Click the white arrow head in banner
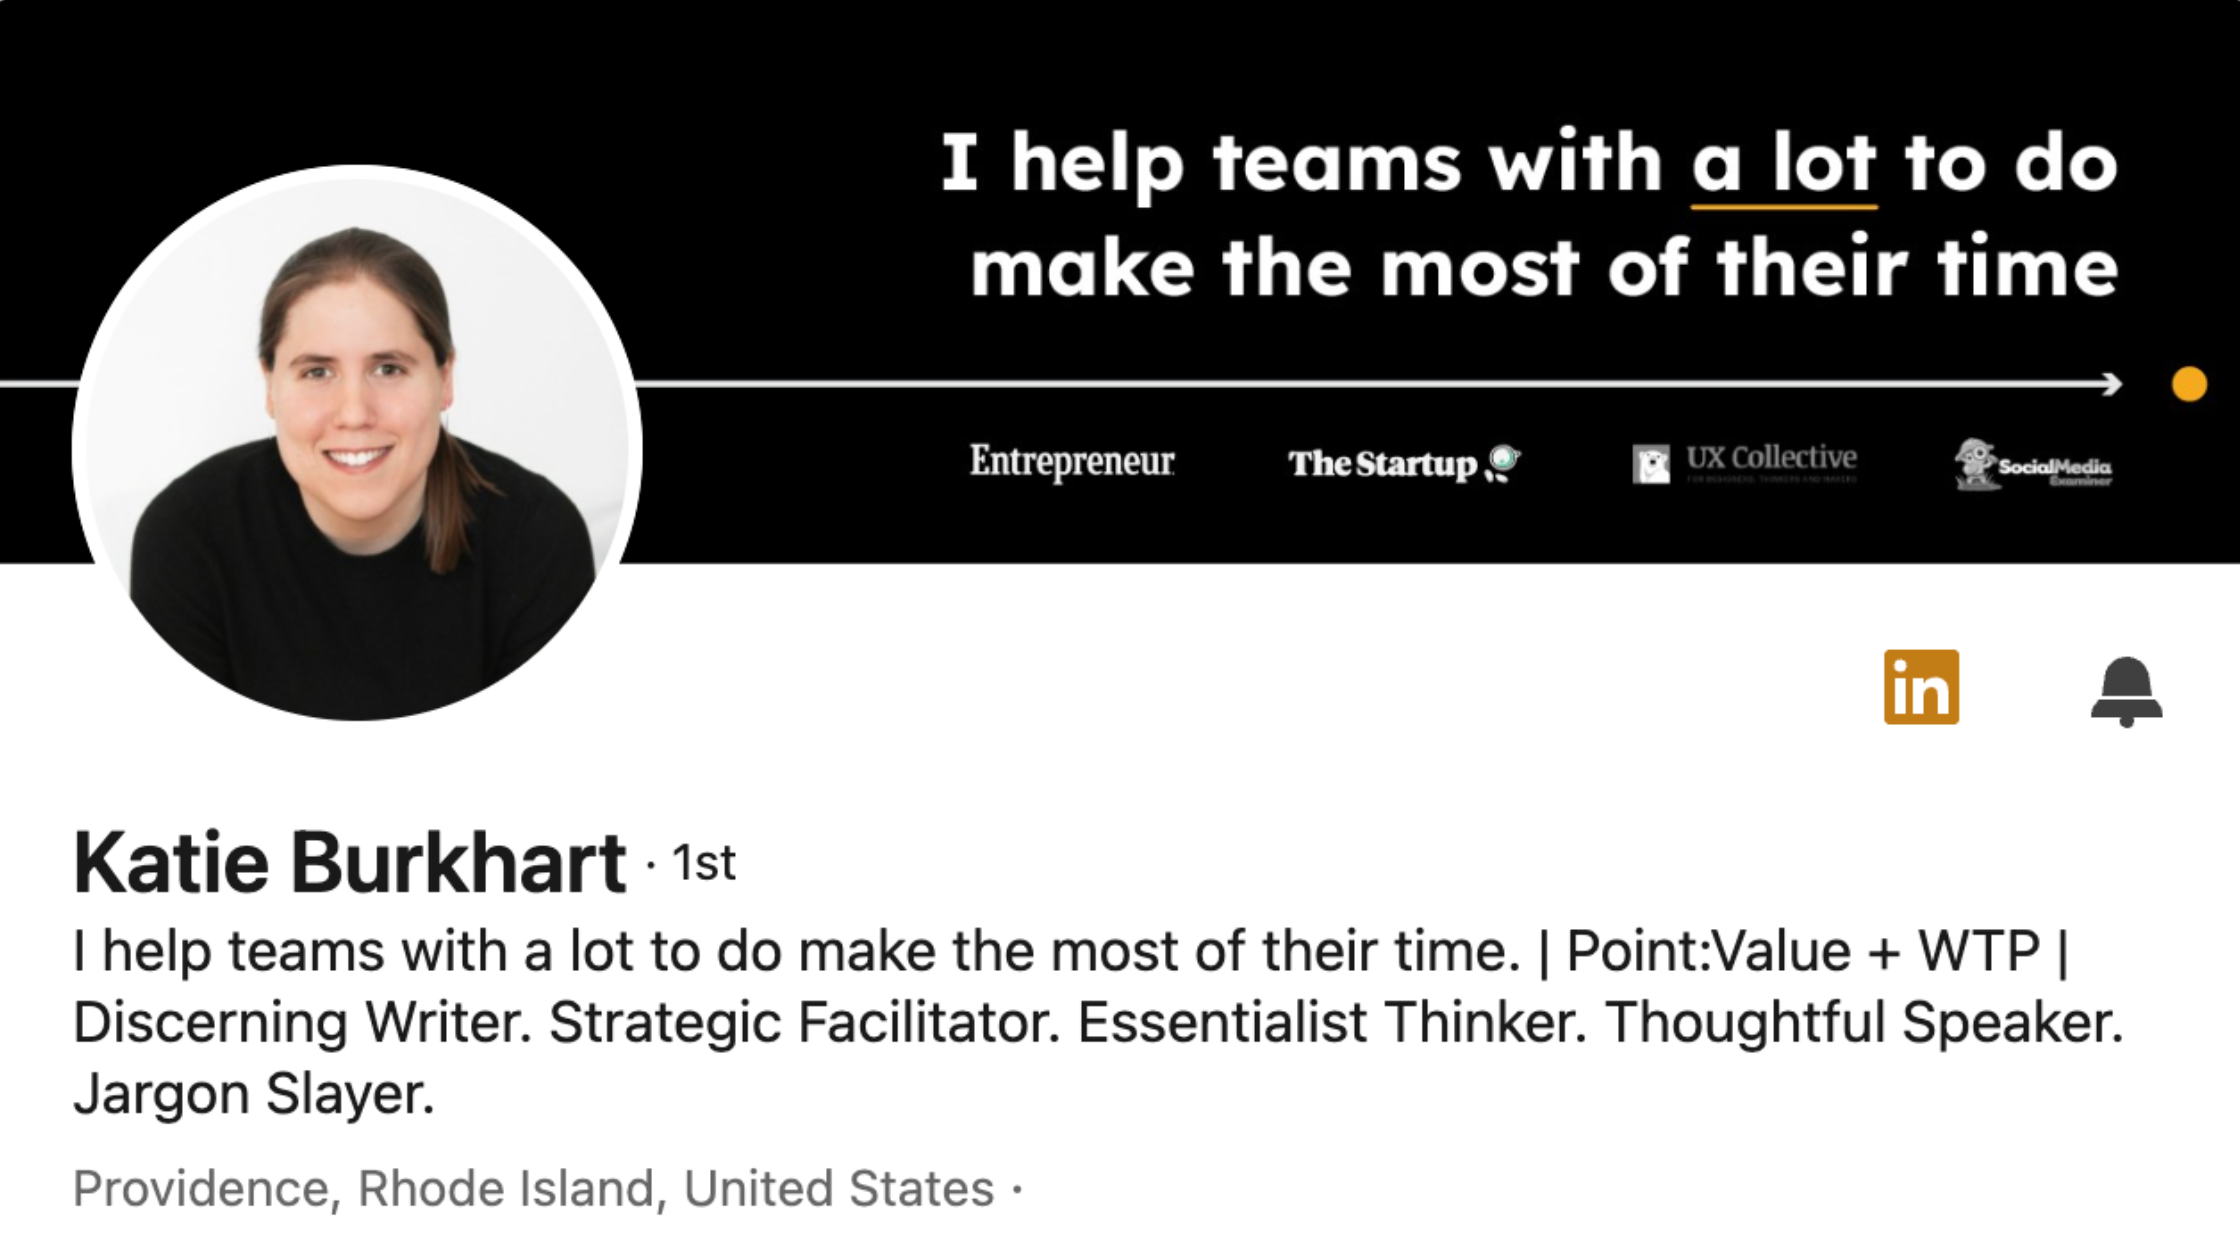The image size is (2240, 1260). tap(2112, 384)
